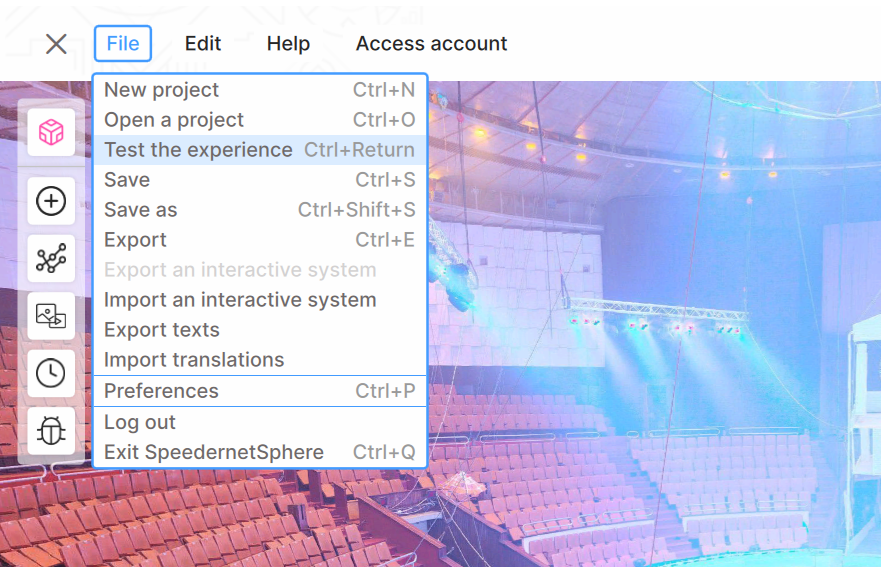Click Export in the File menu
The image size is (881, 567).
pos(135,240)
